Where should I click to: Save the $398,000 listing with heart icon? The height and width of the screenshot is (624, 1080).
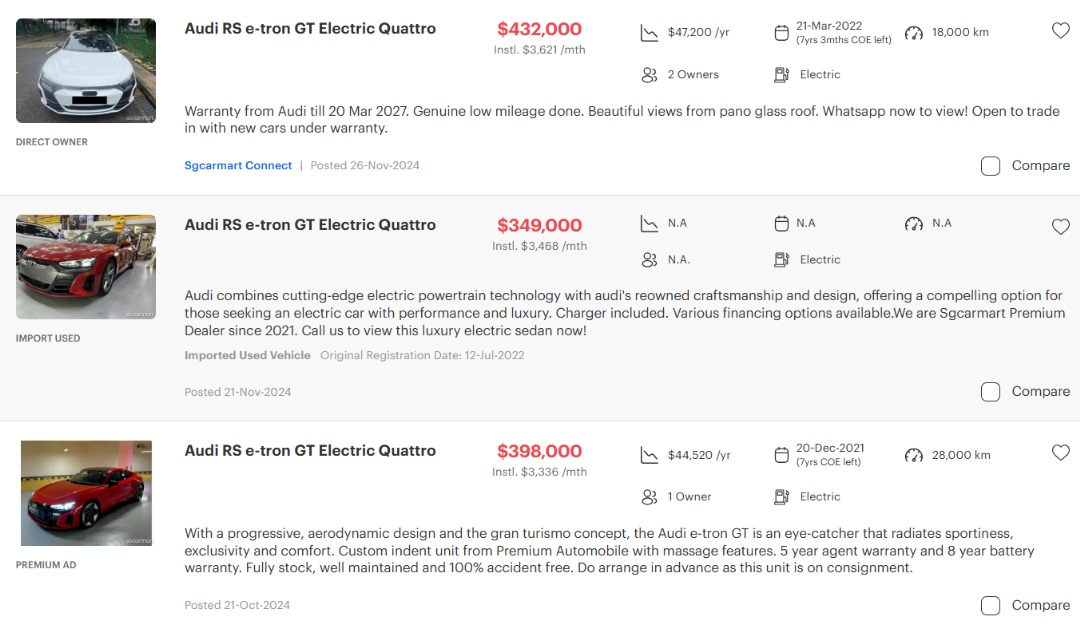click(1061, 453)
